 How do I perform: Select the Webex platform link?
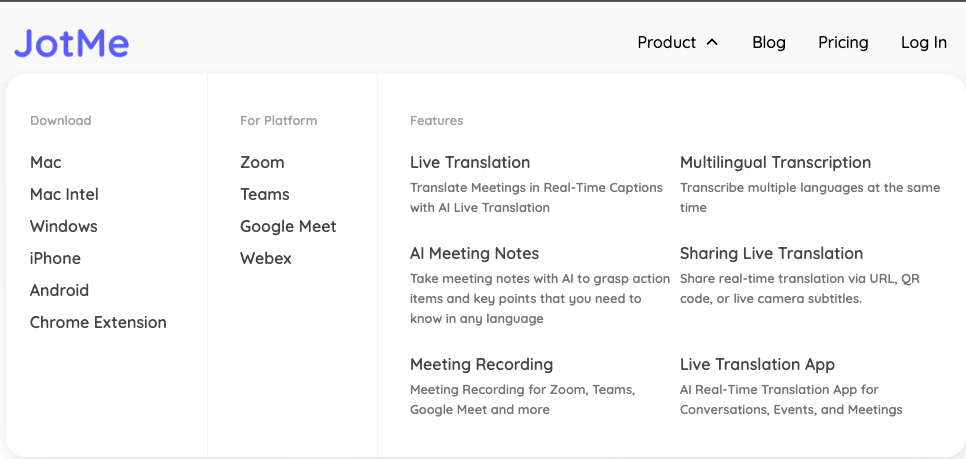click(x=266, y=258)
